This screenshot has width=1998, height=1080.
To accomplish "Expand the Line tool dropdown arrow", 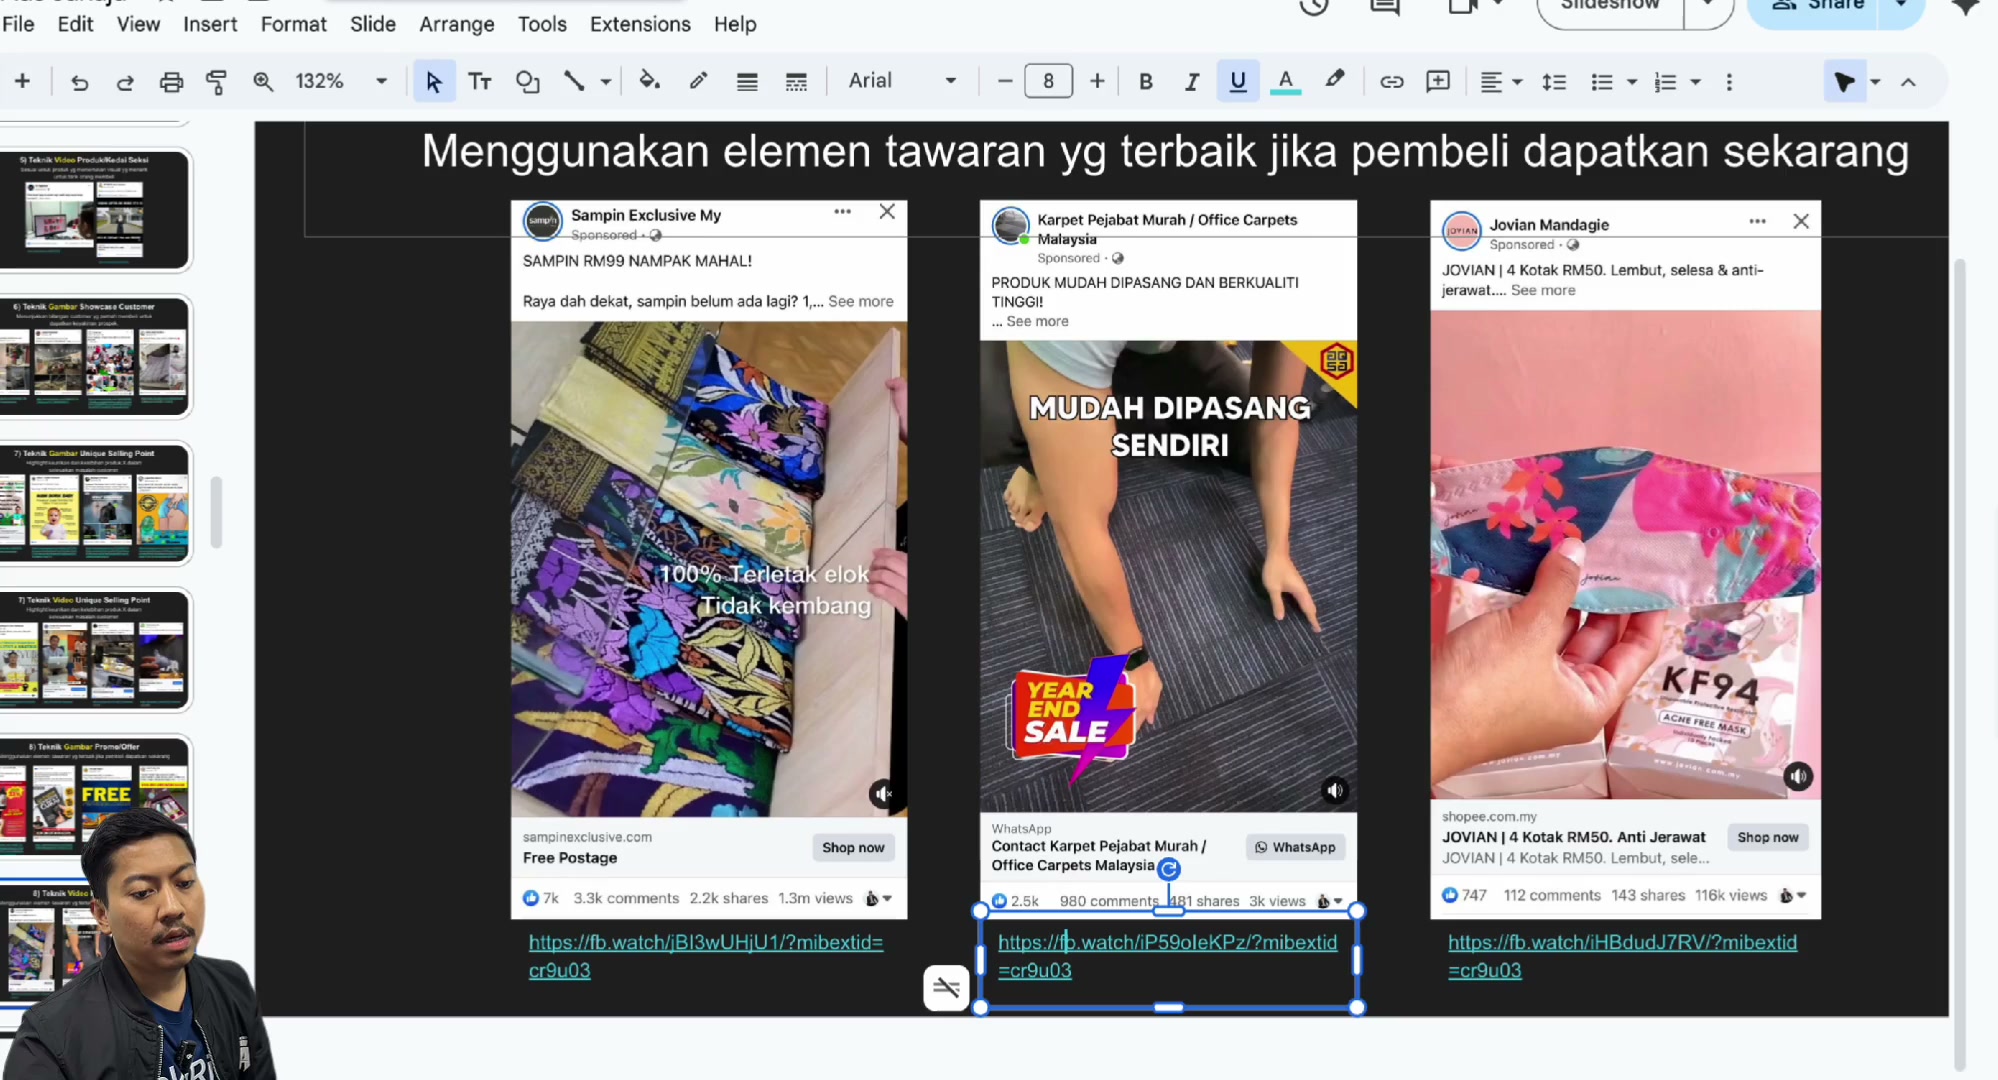I will tap(605, 82).
